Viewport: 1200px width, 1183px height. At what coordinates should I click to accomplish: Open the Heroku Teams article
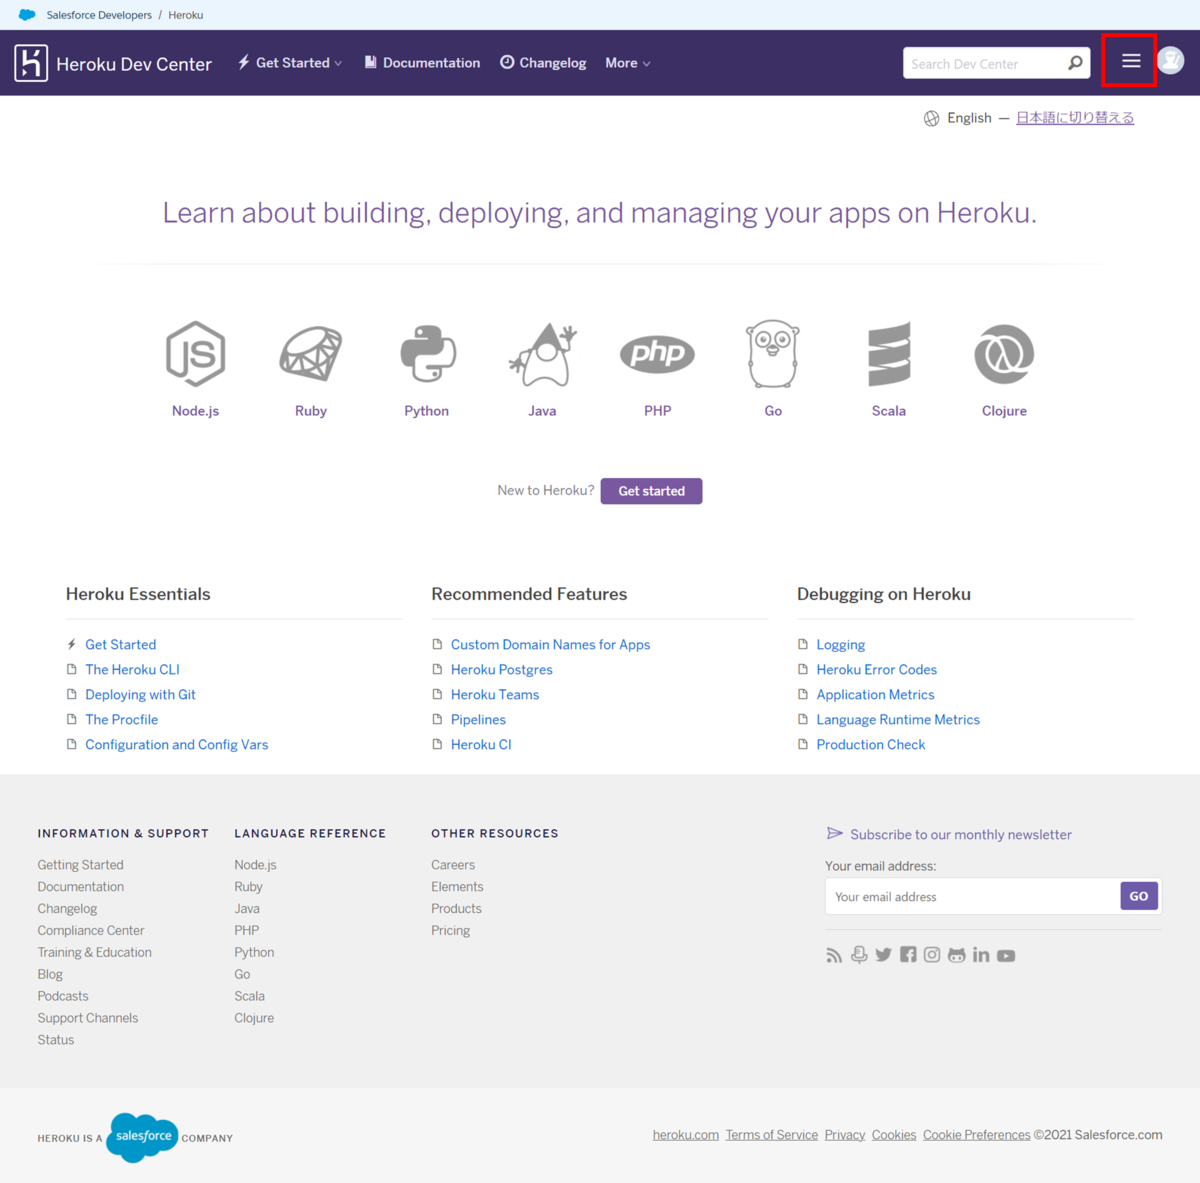pyautogui.click(x=494, y=695)
